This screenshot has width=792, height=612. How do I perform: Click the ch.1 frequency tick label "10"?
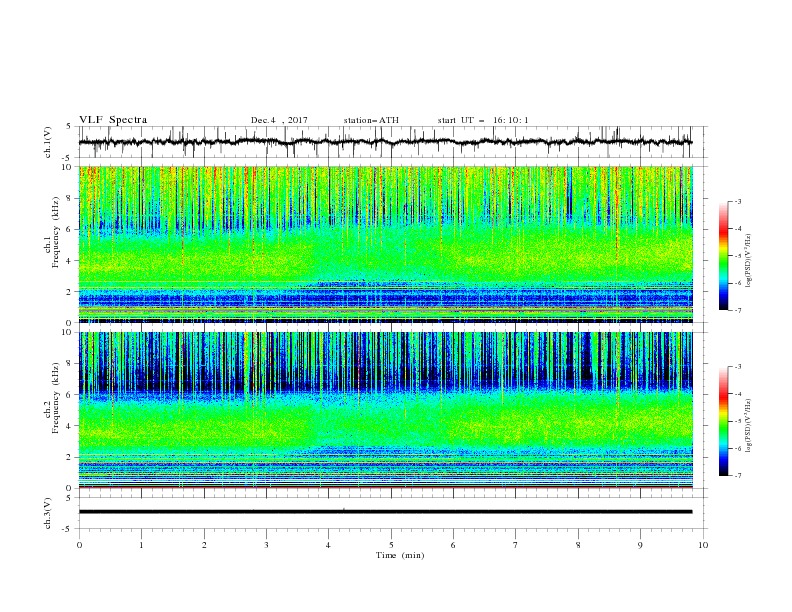click(x=69, y=167)
